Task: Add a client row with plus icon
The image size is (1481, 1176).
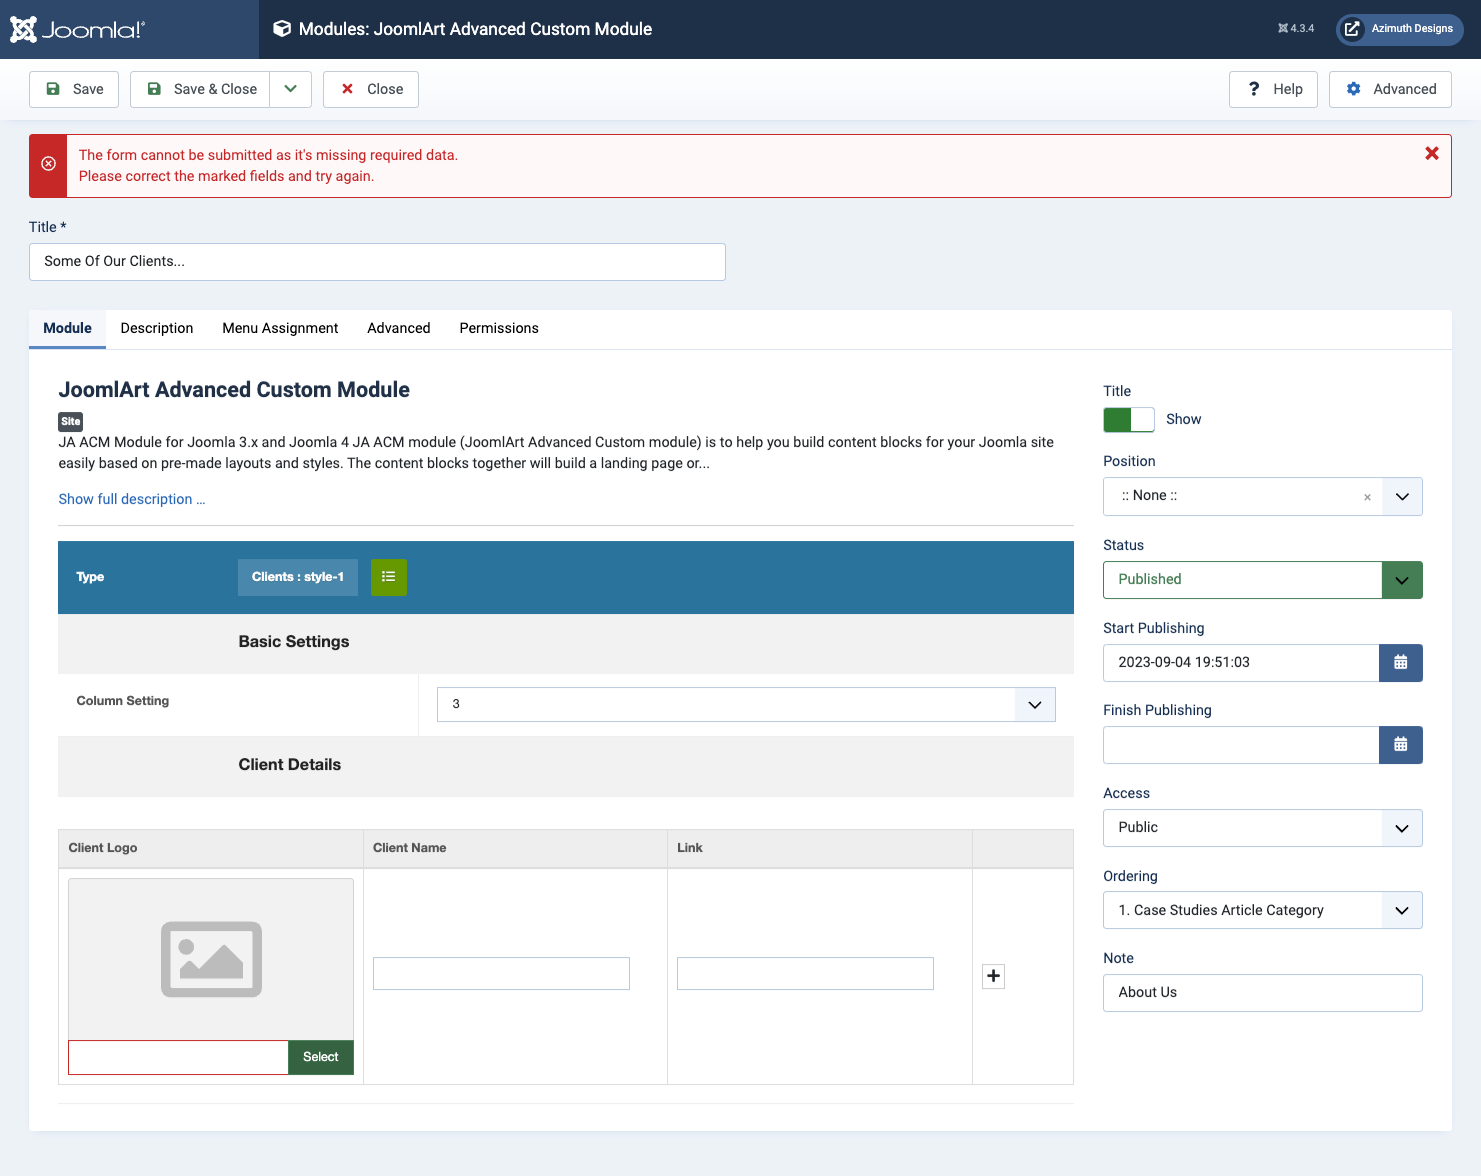Action: point(993,976)
